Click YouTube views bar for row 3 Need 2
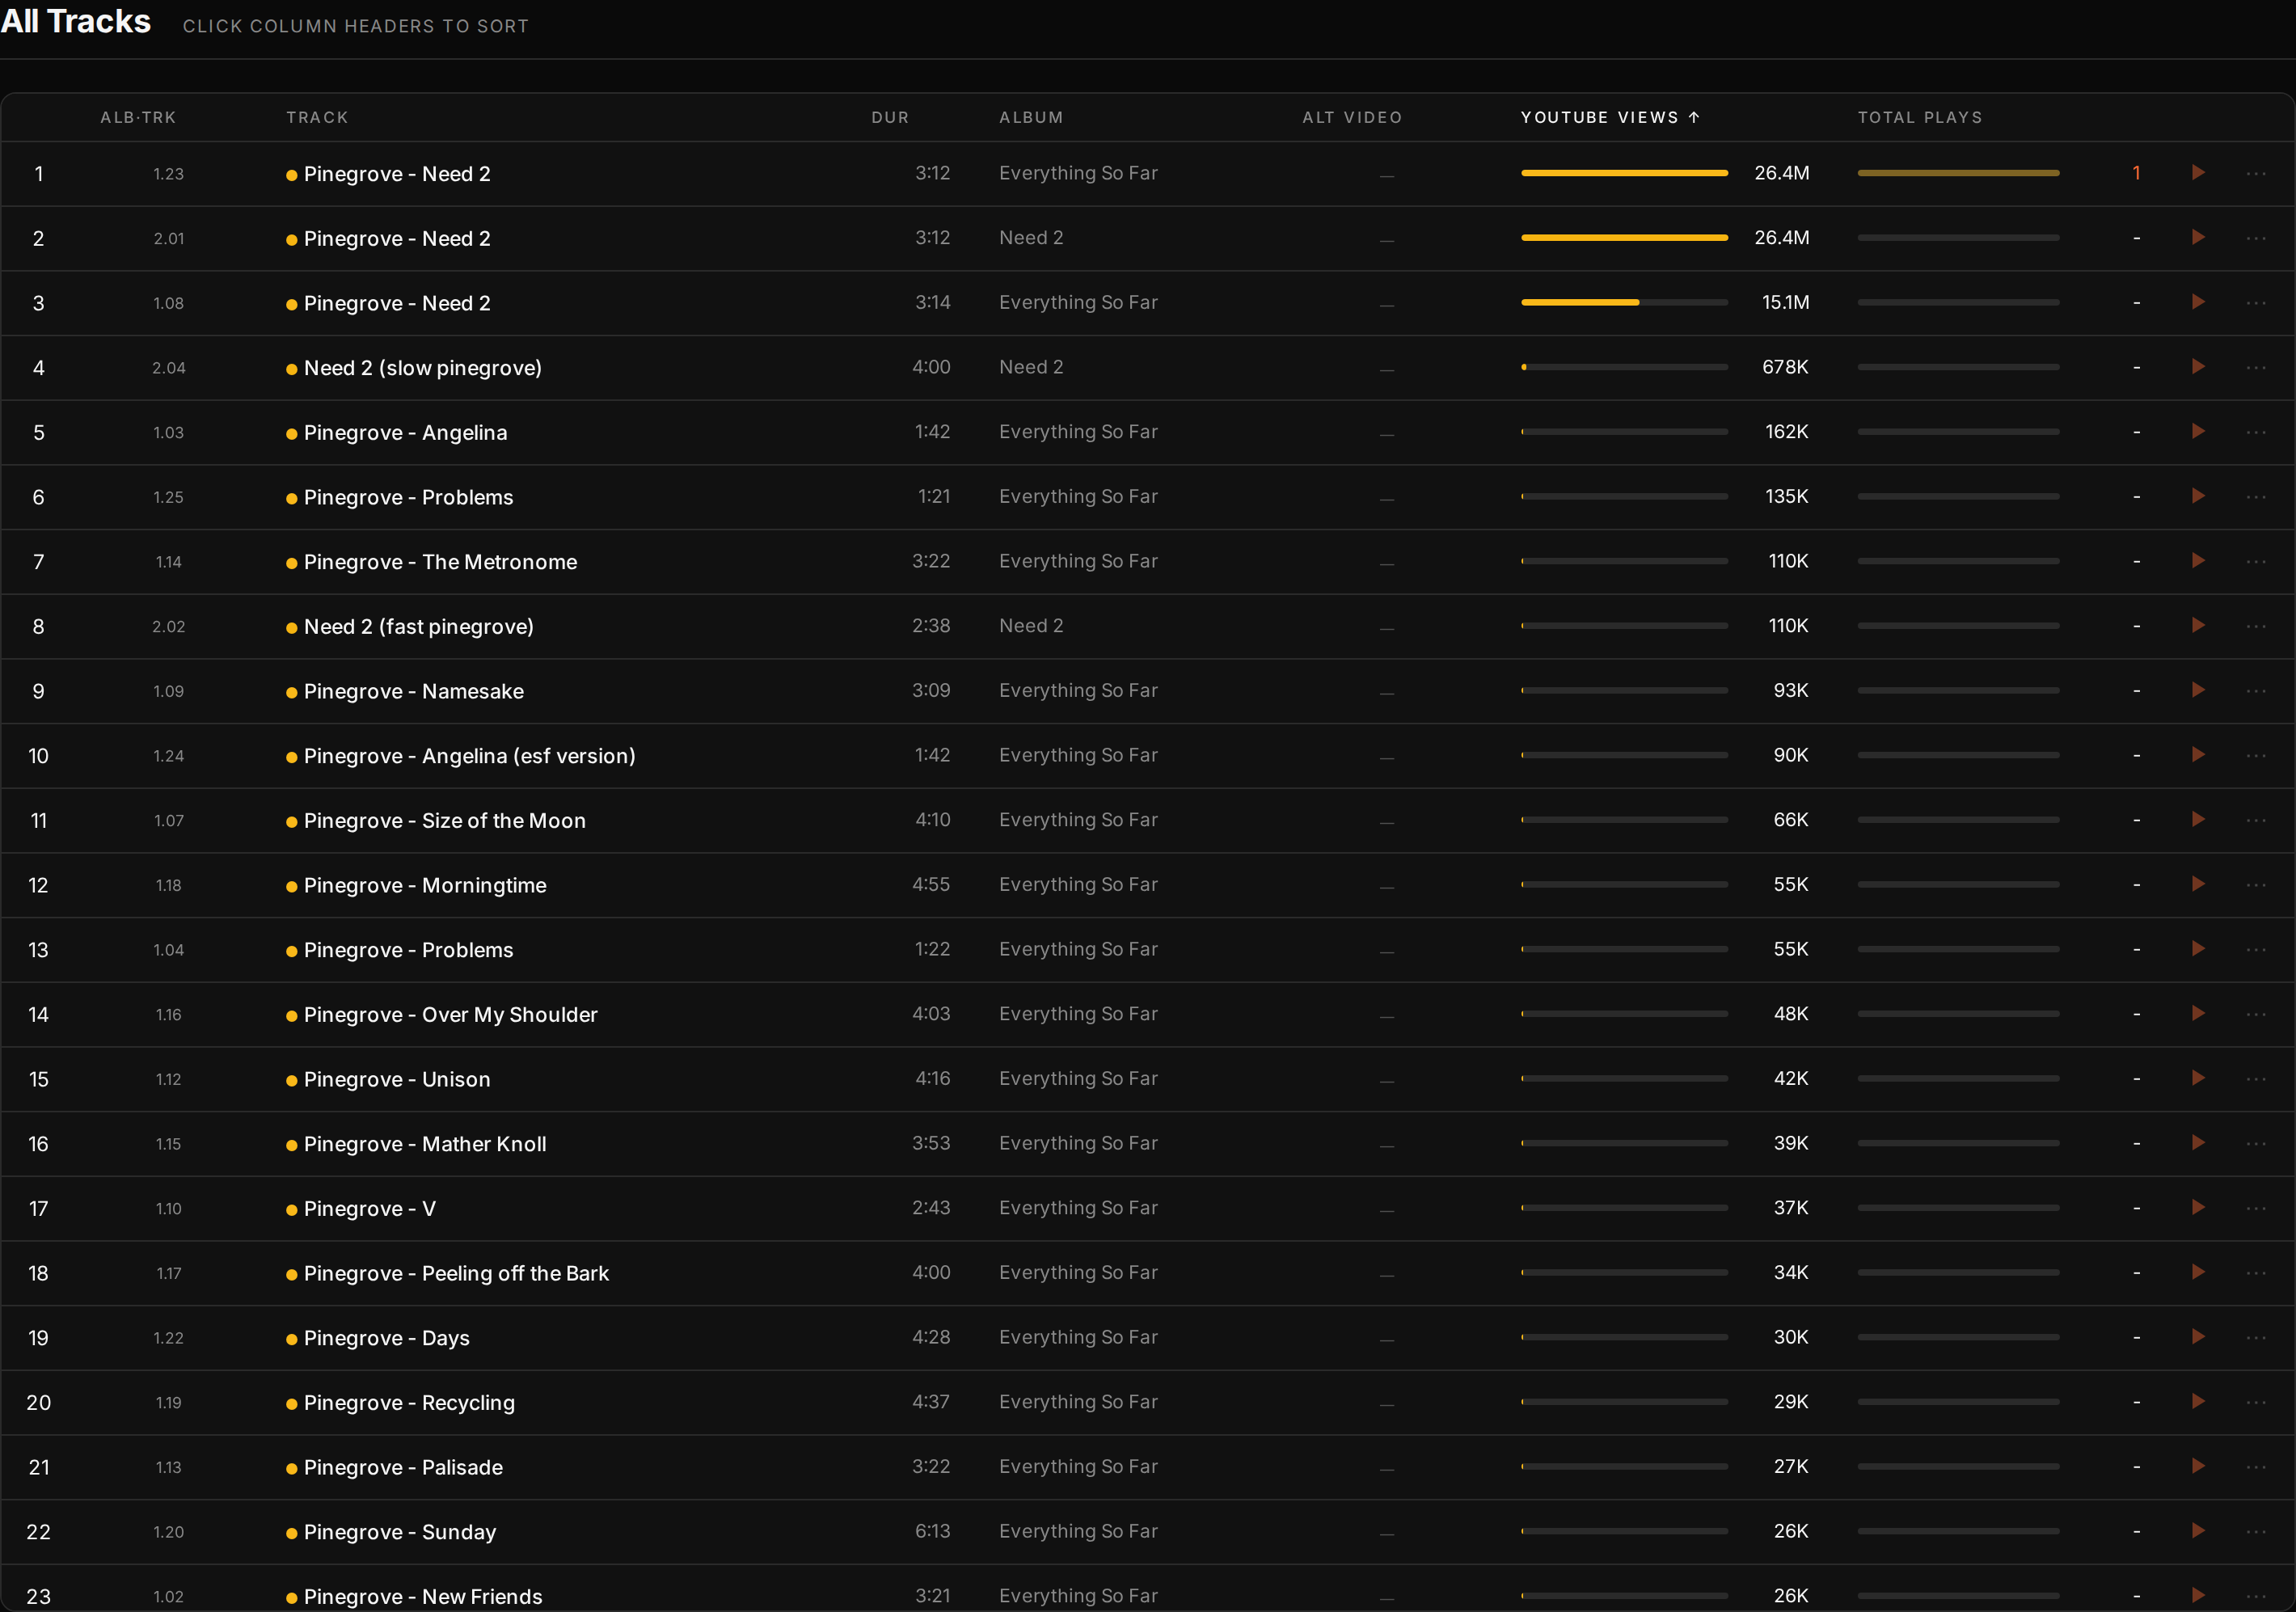Screen dimensions: 2296x1612 coord(1624,302)
